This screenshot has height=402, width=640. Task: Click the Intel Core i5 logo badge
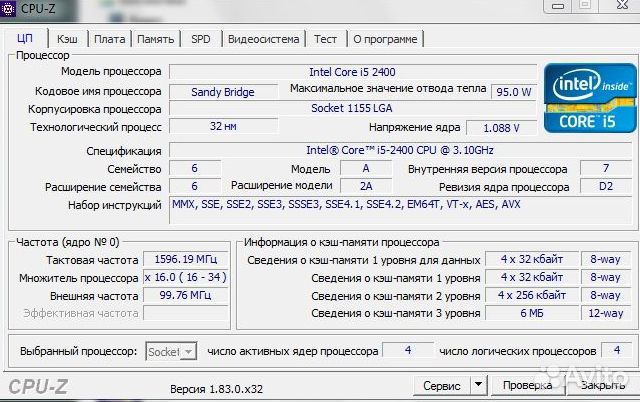tap(590, 98)
